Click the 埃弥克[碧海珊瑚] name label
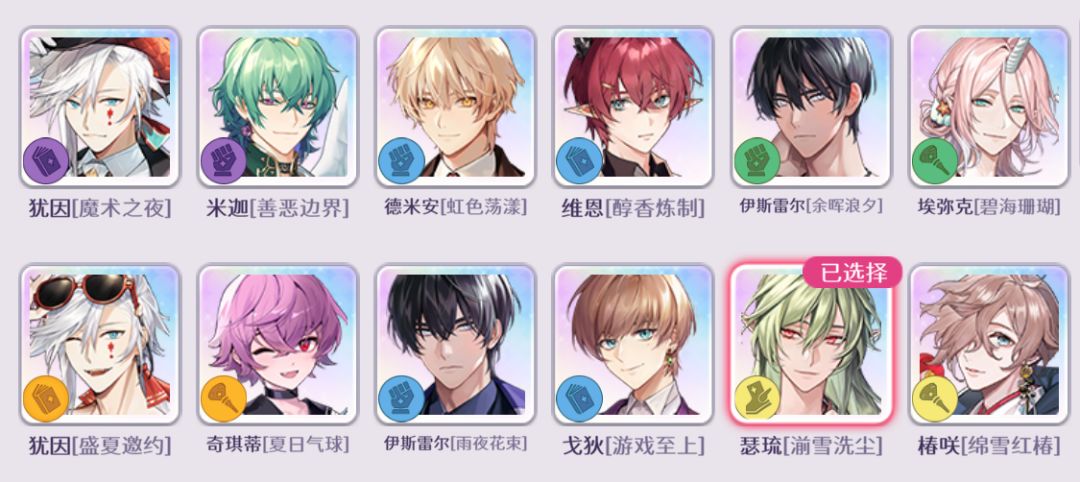 click(990, 207)
